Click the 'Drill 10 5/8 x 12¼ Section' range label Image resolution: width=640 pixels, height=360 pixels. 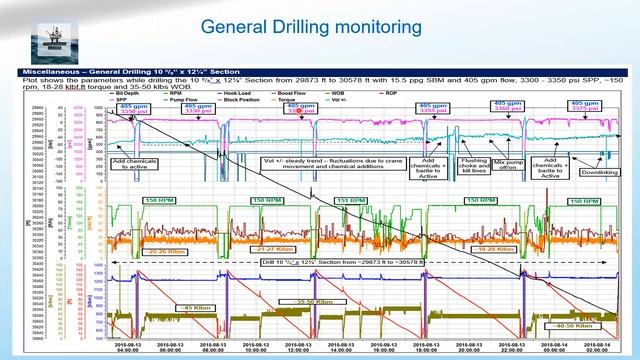coord(342,262)
